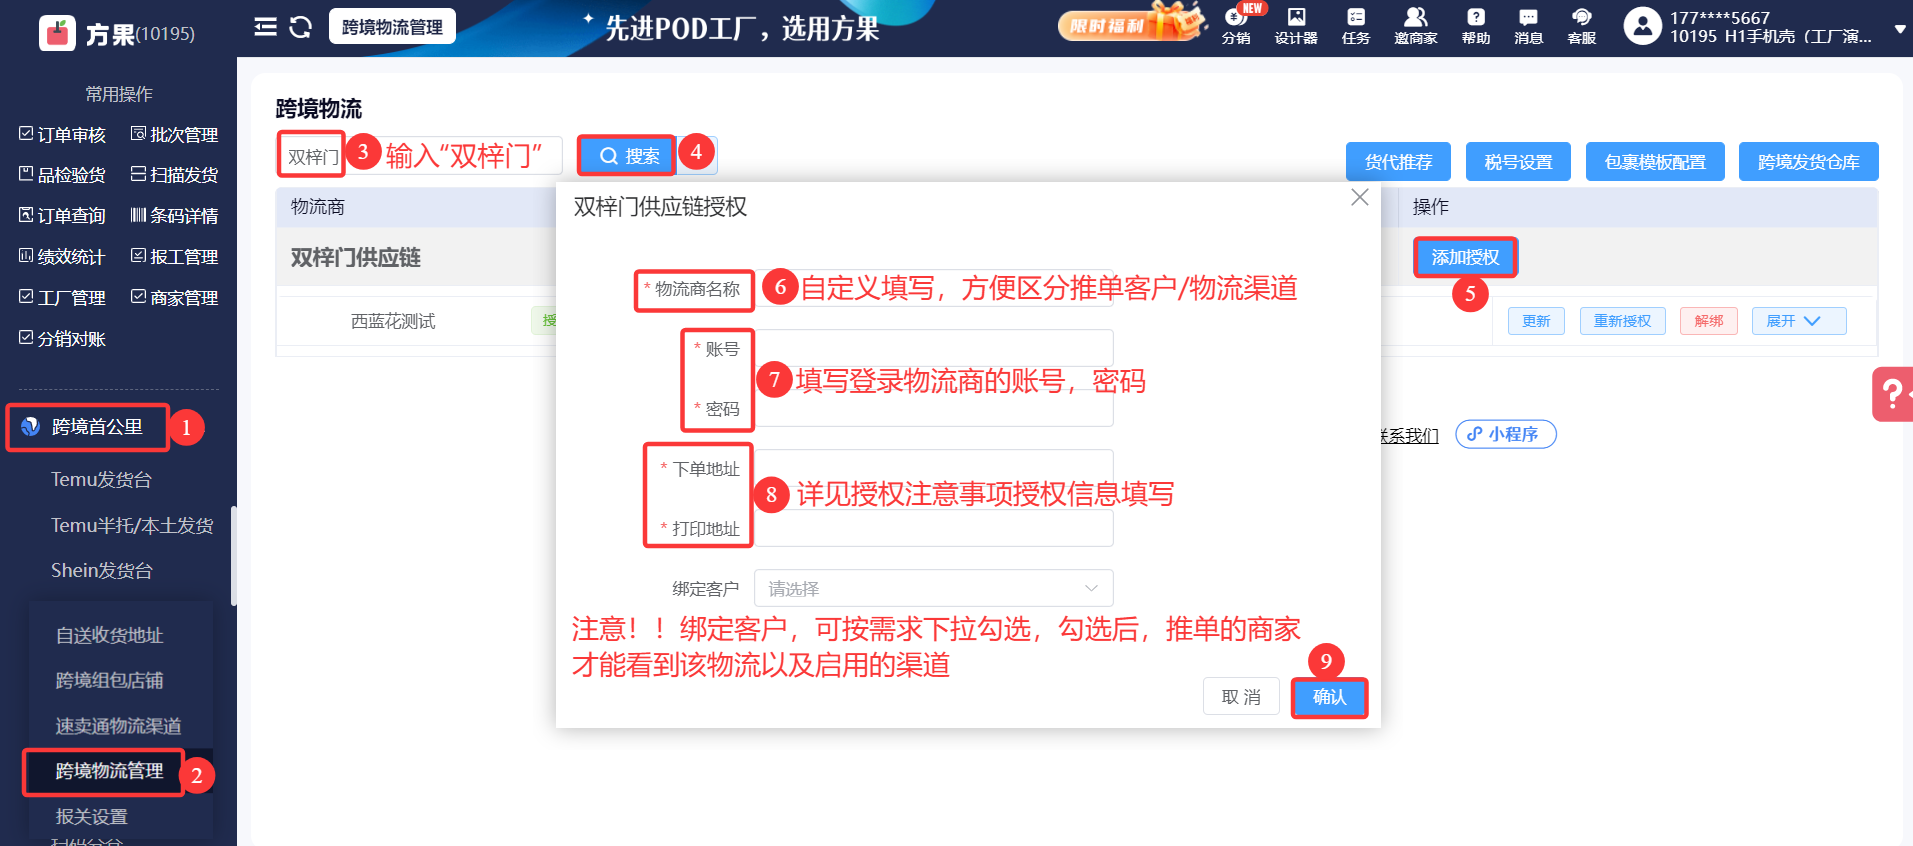Open the 绑定客户 select dropdown
Screen dimensions: 1913x846
pos(933,588)
